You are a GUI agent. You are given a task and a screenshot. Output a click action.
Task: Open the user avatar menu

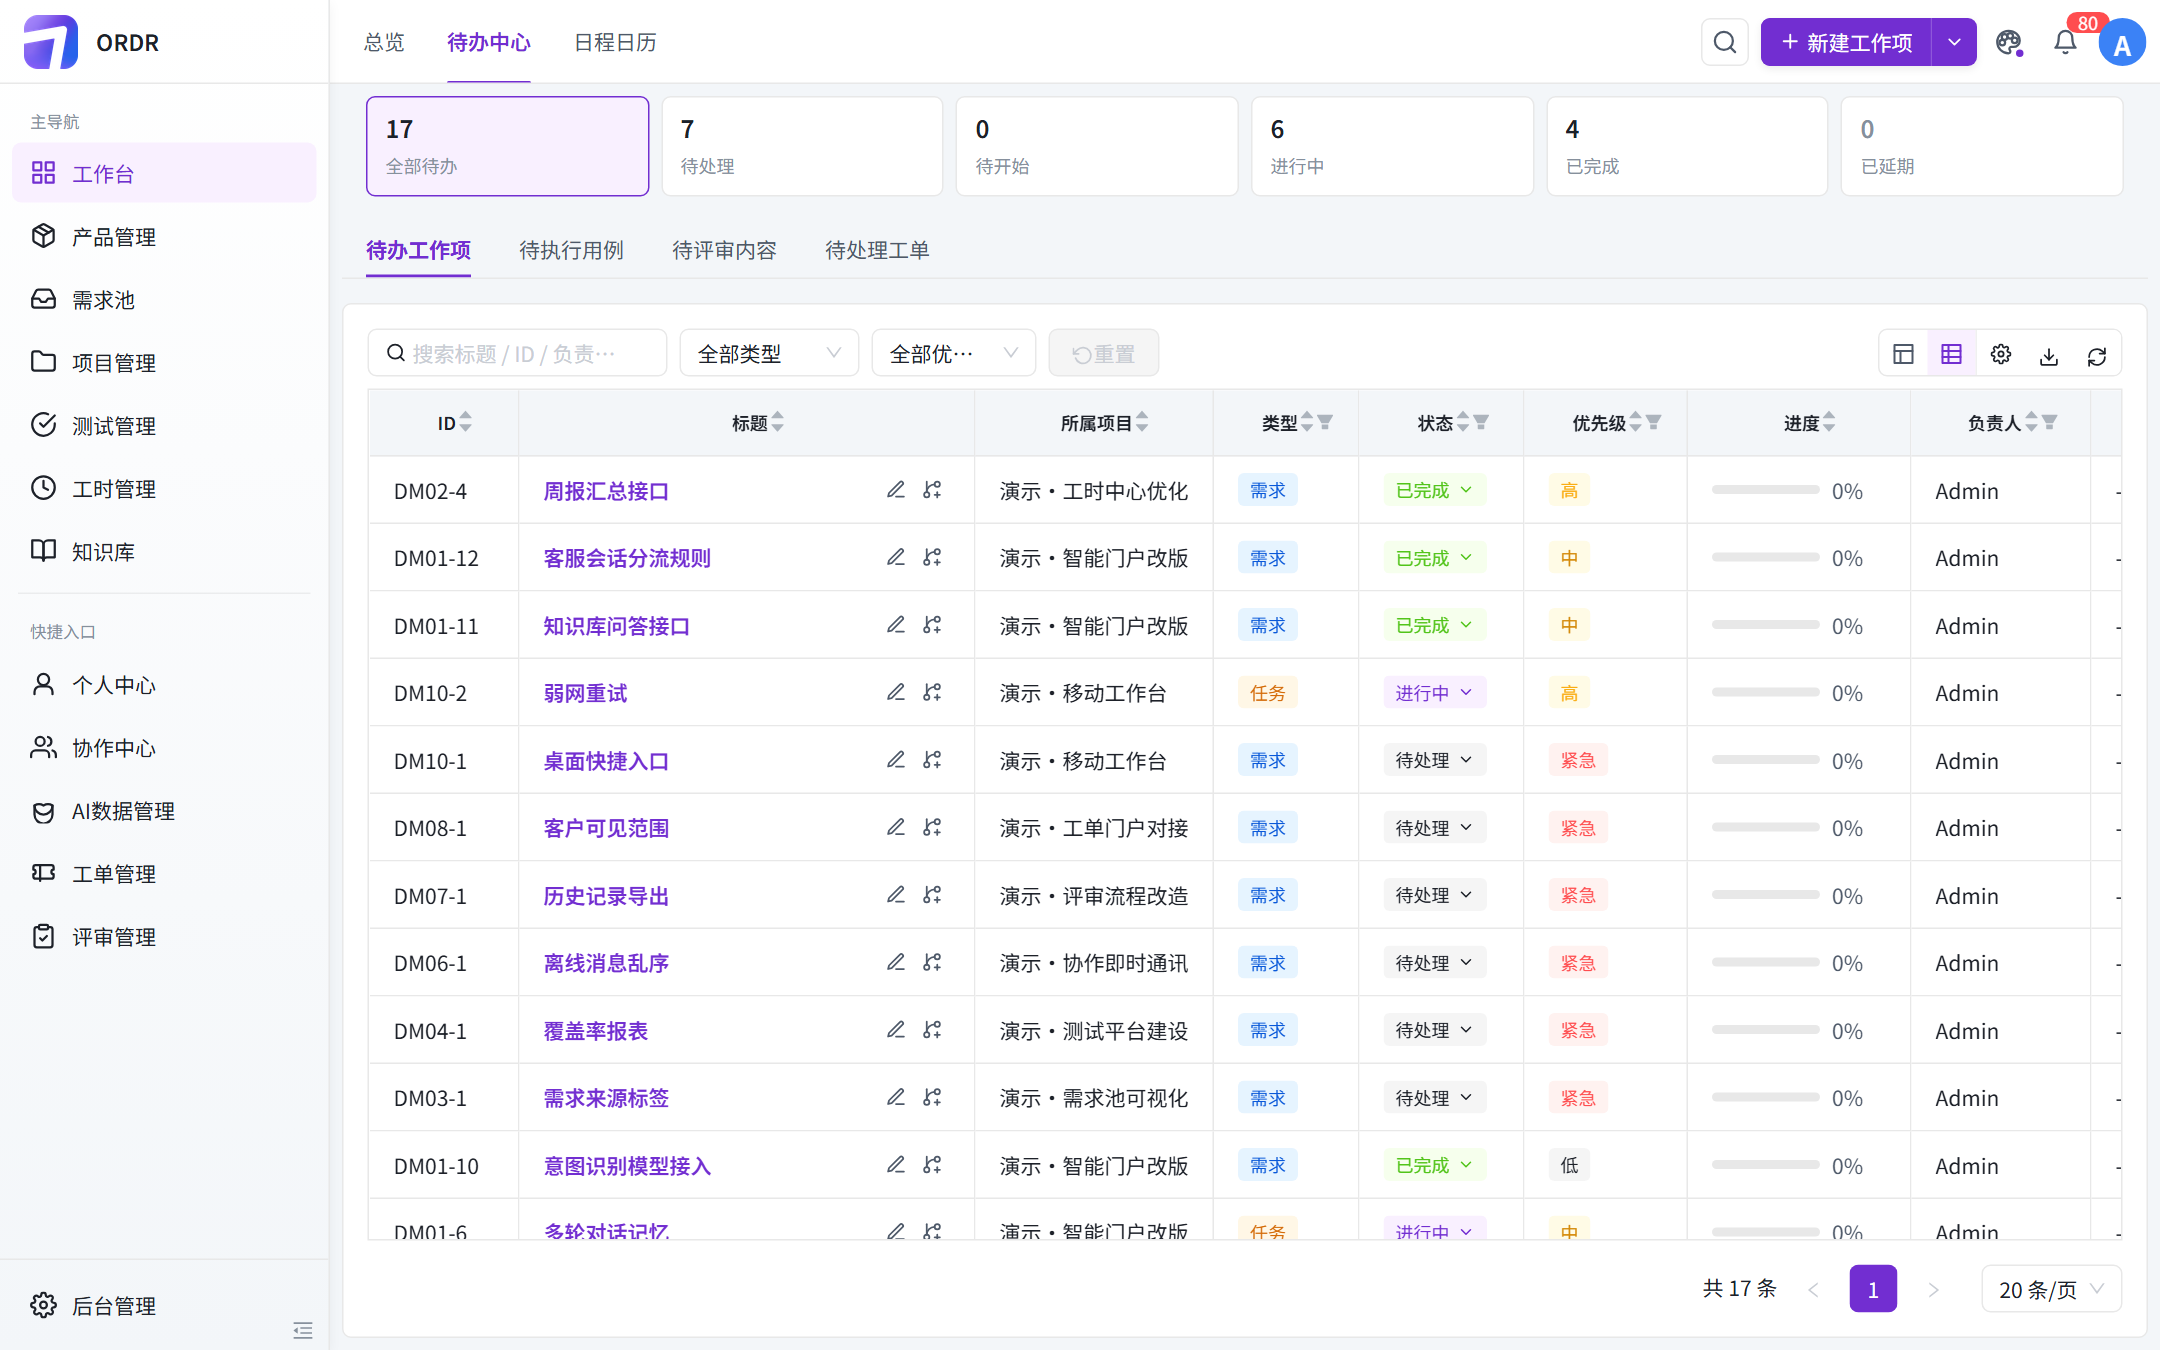tap(2122, 43)
